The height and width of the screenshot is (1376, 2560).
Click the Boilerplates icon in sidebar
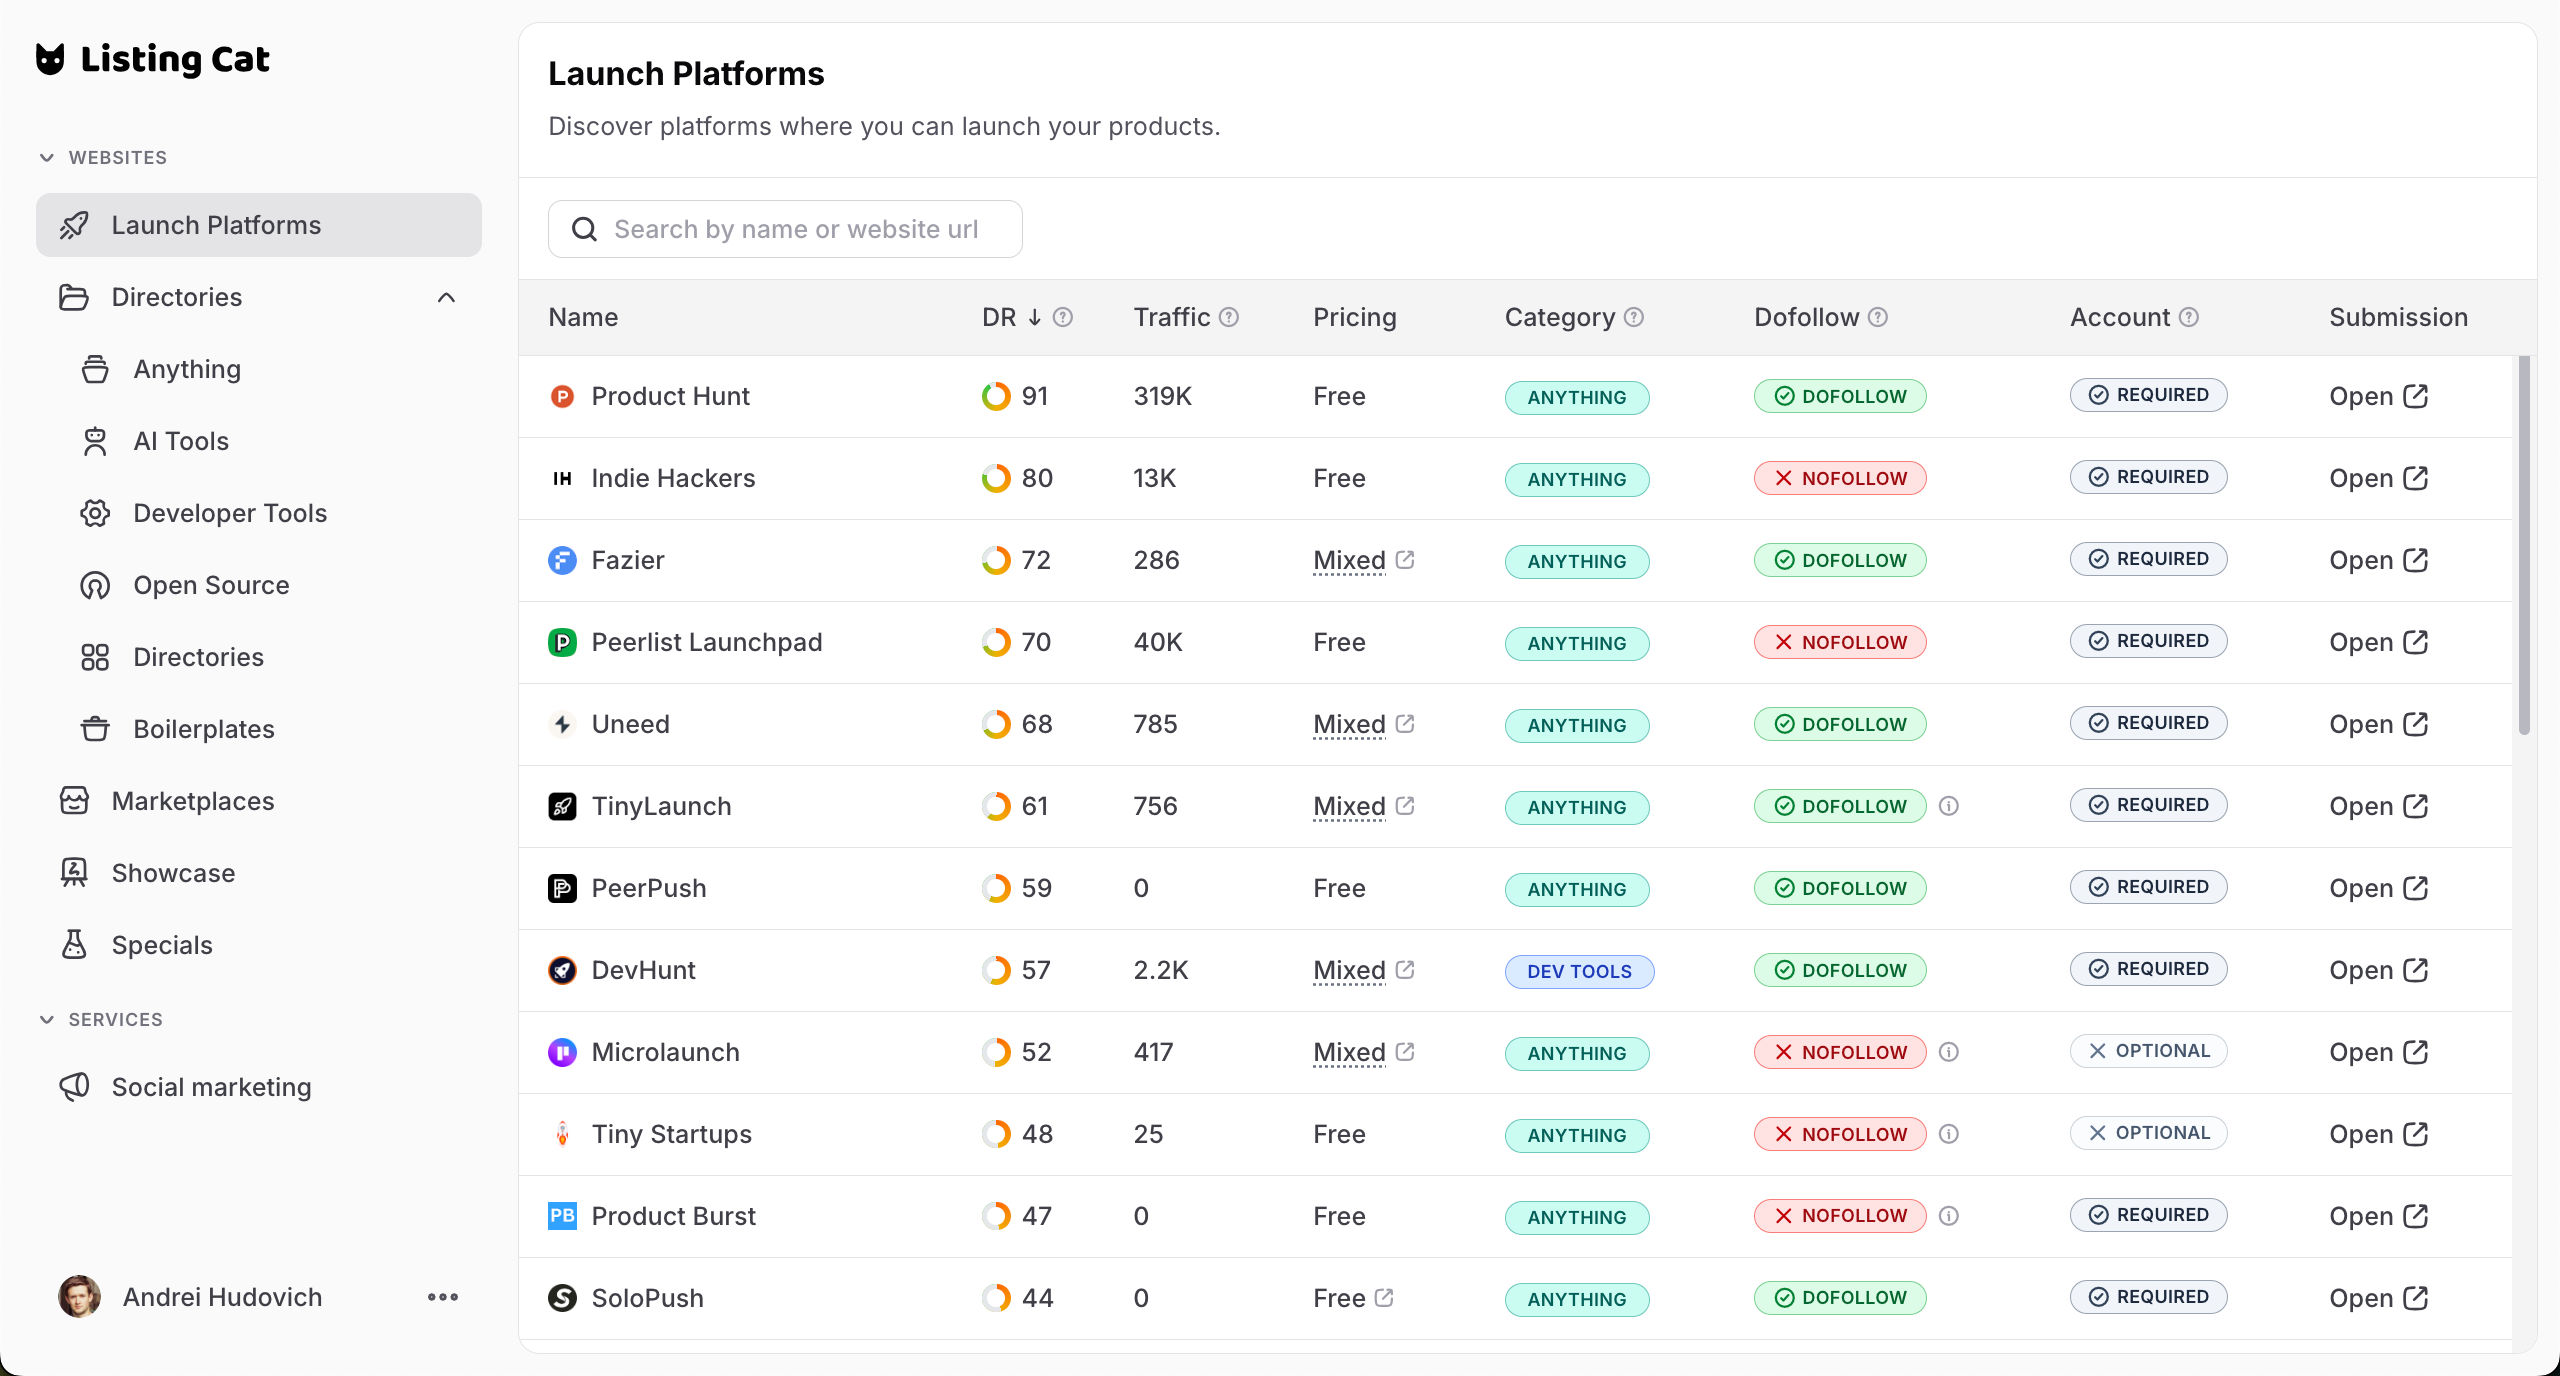coord(95,729)
